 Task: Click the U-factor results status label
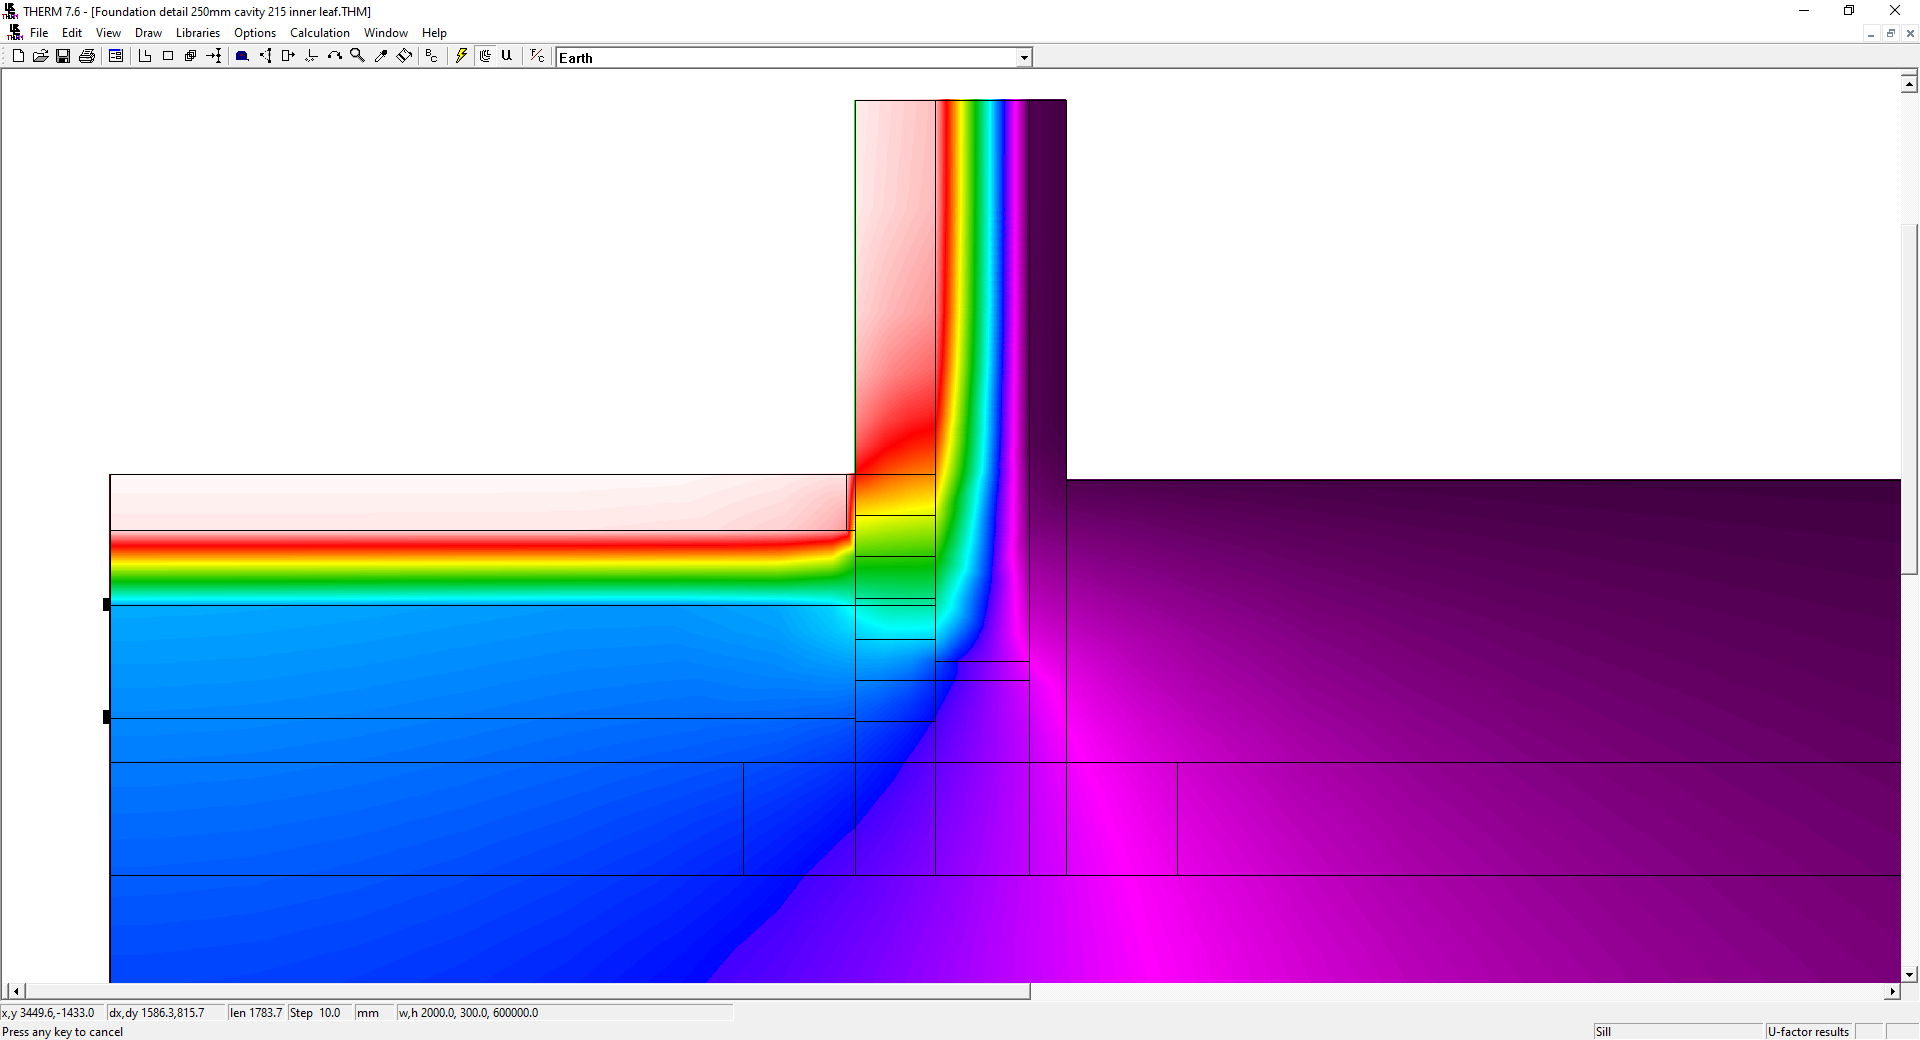tap(1809, 1031)
